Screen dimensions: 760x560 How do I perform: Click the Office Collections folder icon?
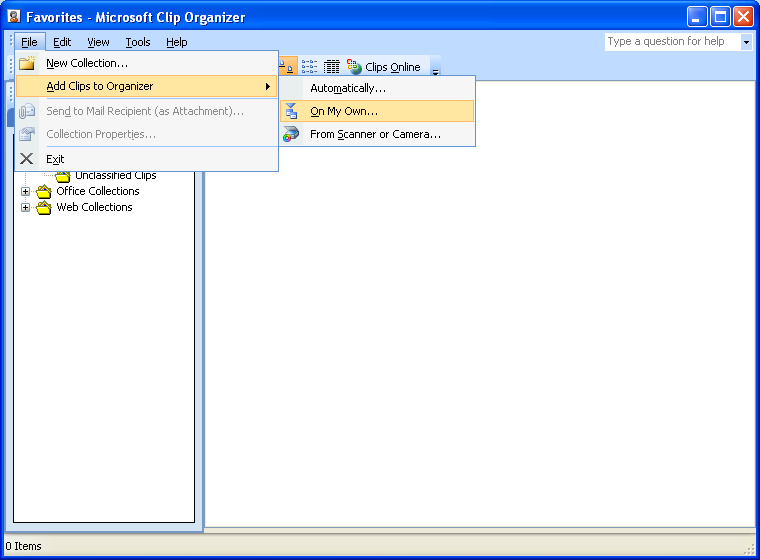pyautogui.click(x=44, y=192)
